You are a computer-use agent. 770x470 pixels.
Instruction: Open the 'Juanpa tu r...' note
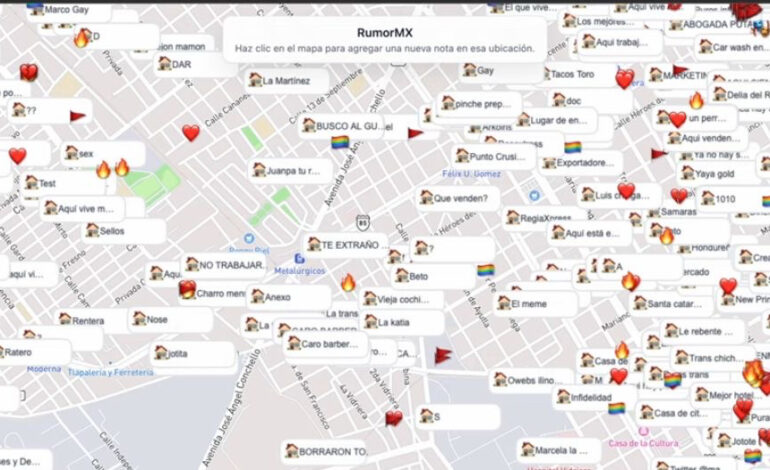pos(291,171)
